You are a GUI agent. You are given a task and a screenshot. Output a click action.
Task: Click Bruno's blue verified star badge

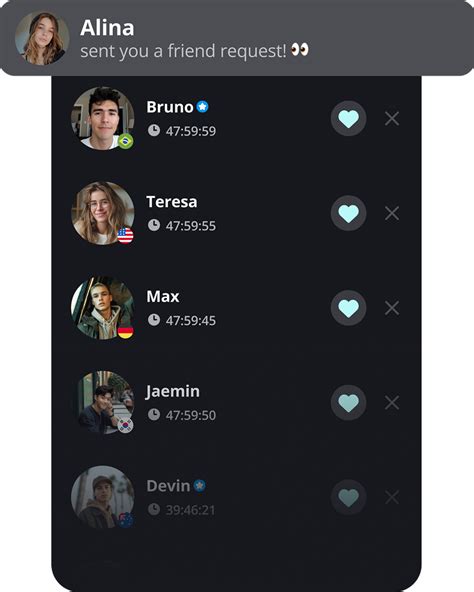coord(202,107)
